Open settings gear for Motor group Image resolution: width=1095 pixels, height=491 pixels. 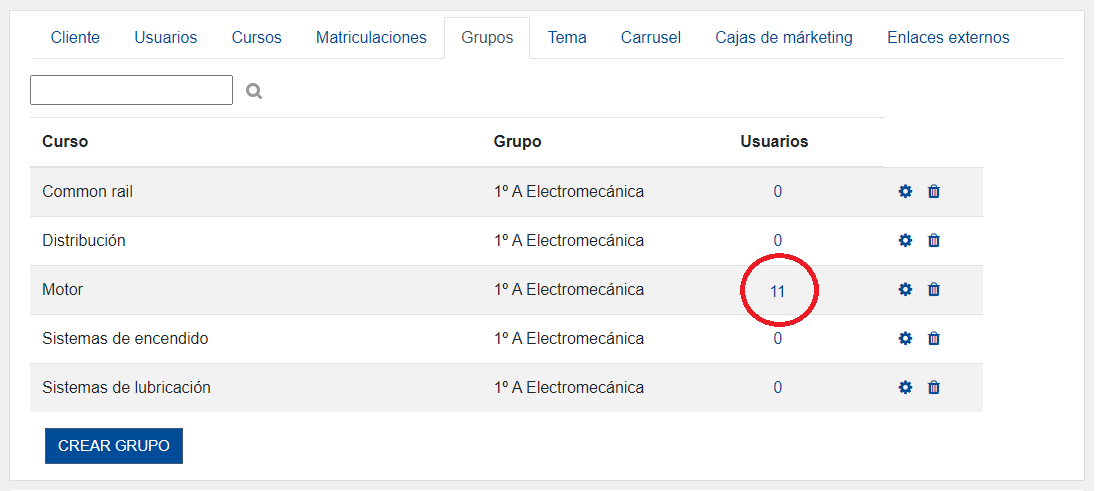(905, 289)
